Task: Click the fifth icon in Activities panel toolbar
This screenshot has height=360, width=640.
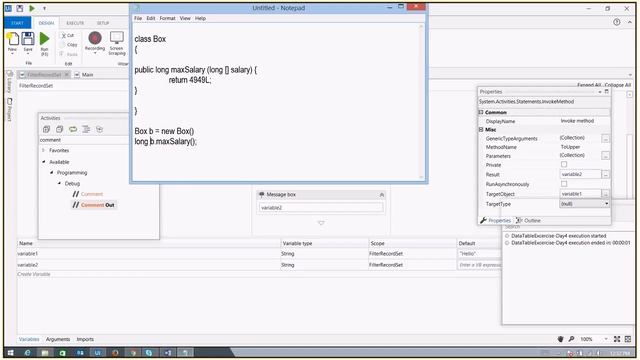Action: click(x=99, y=129)
